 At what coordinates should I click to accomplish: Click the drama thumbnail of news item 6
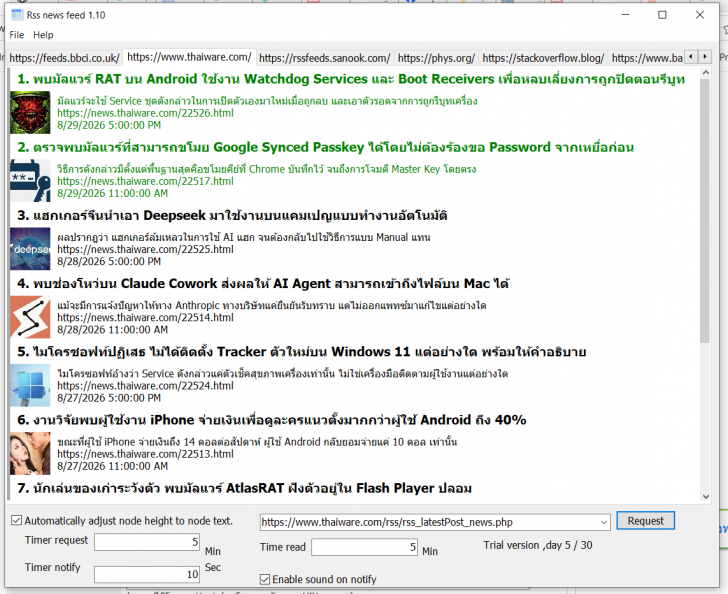pos(30,454)
